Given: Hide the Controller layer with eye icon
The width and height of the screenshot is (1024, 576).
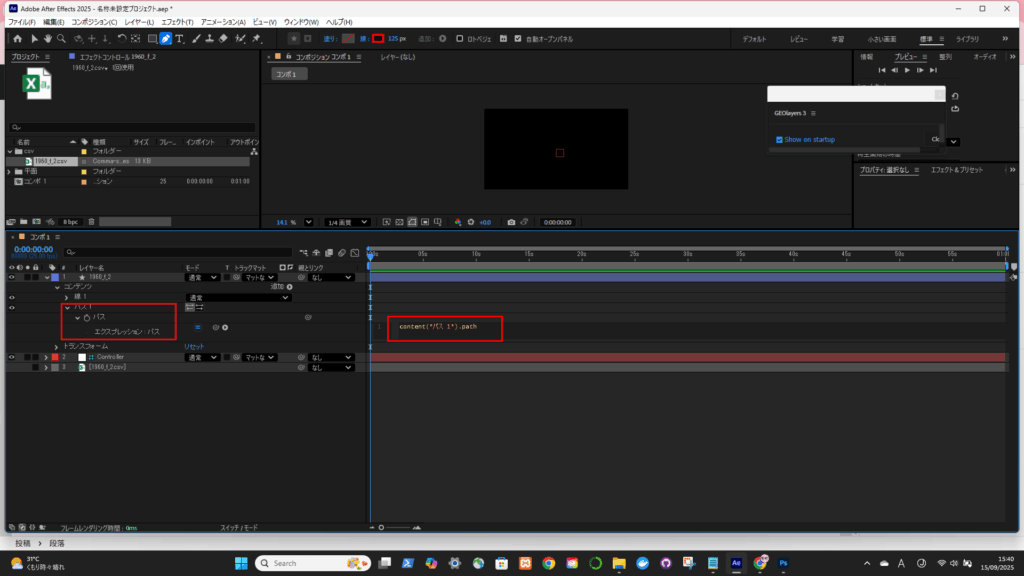Looking at the screenshot, I should coord(12,357).
